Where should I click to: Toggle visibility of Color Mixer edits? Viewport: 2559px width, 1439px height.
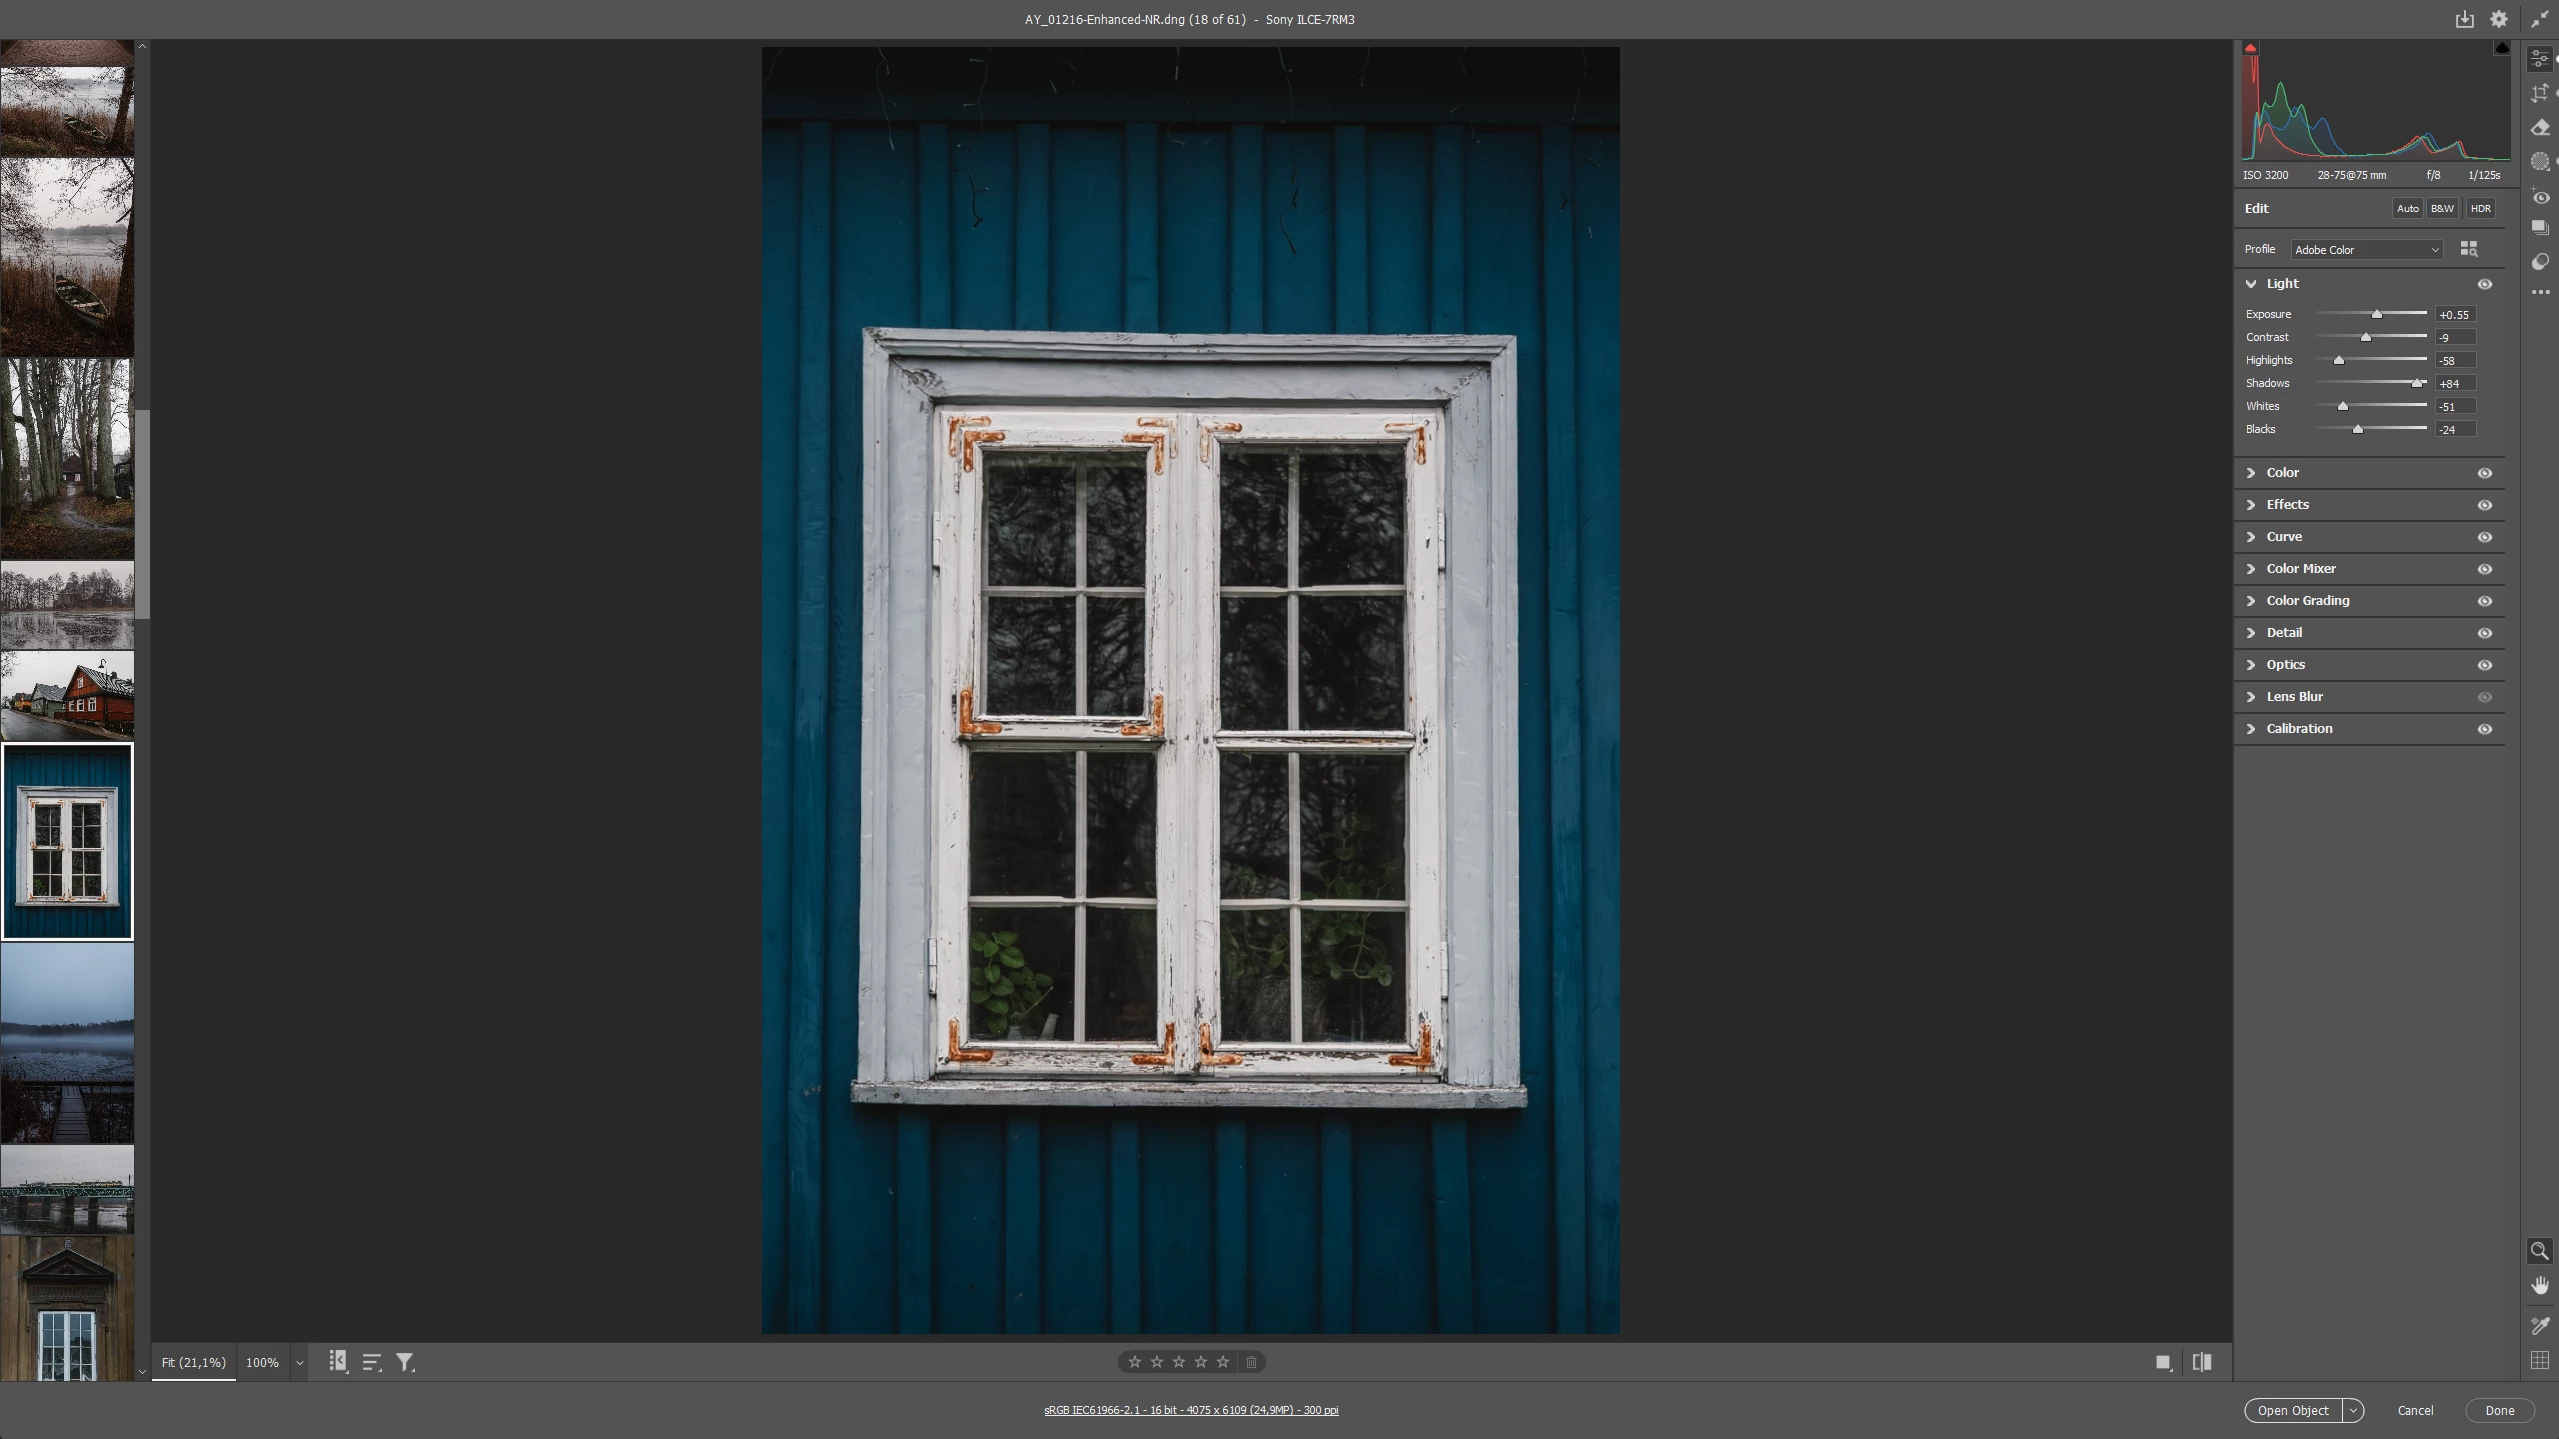(2484, 569)
